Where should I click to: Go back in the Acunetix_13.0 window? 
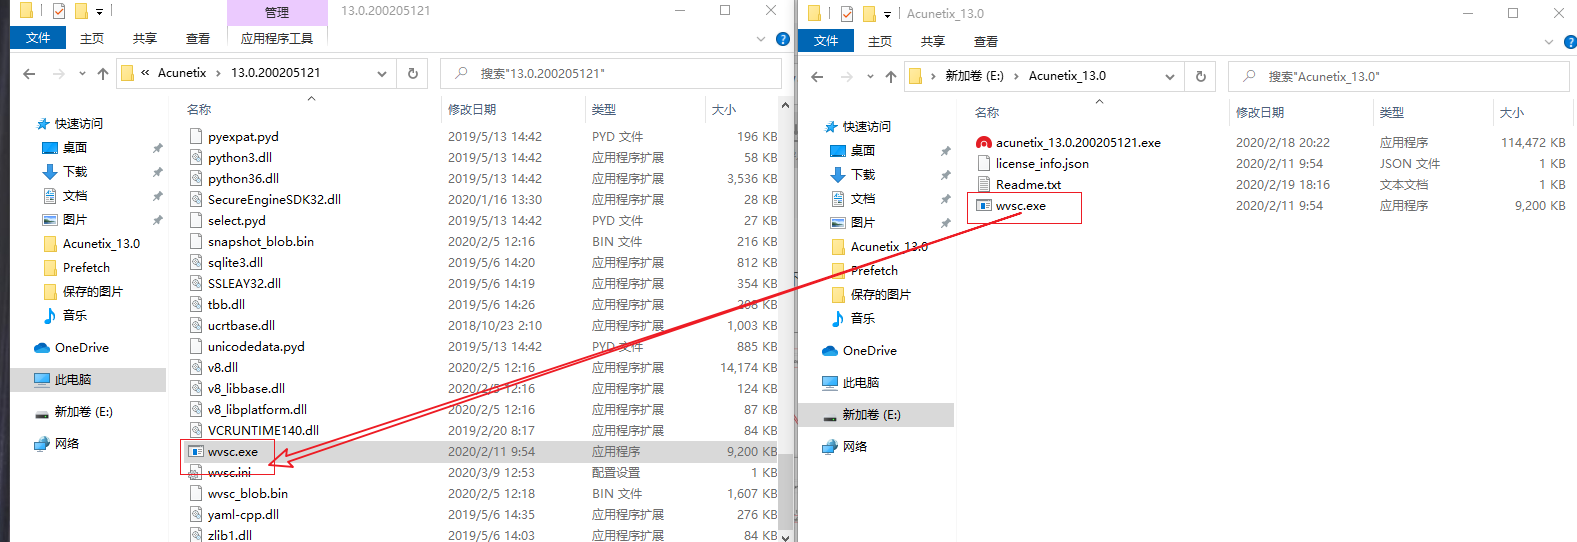(817, 76)
